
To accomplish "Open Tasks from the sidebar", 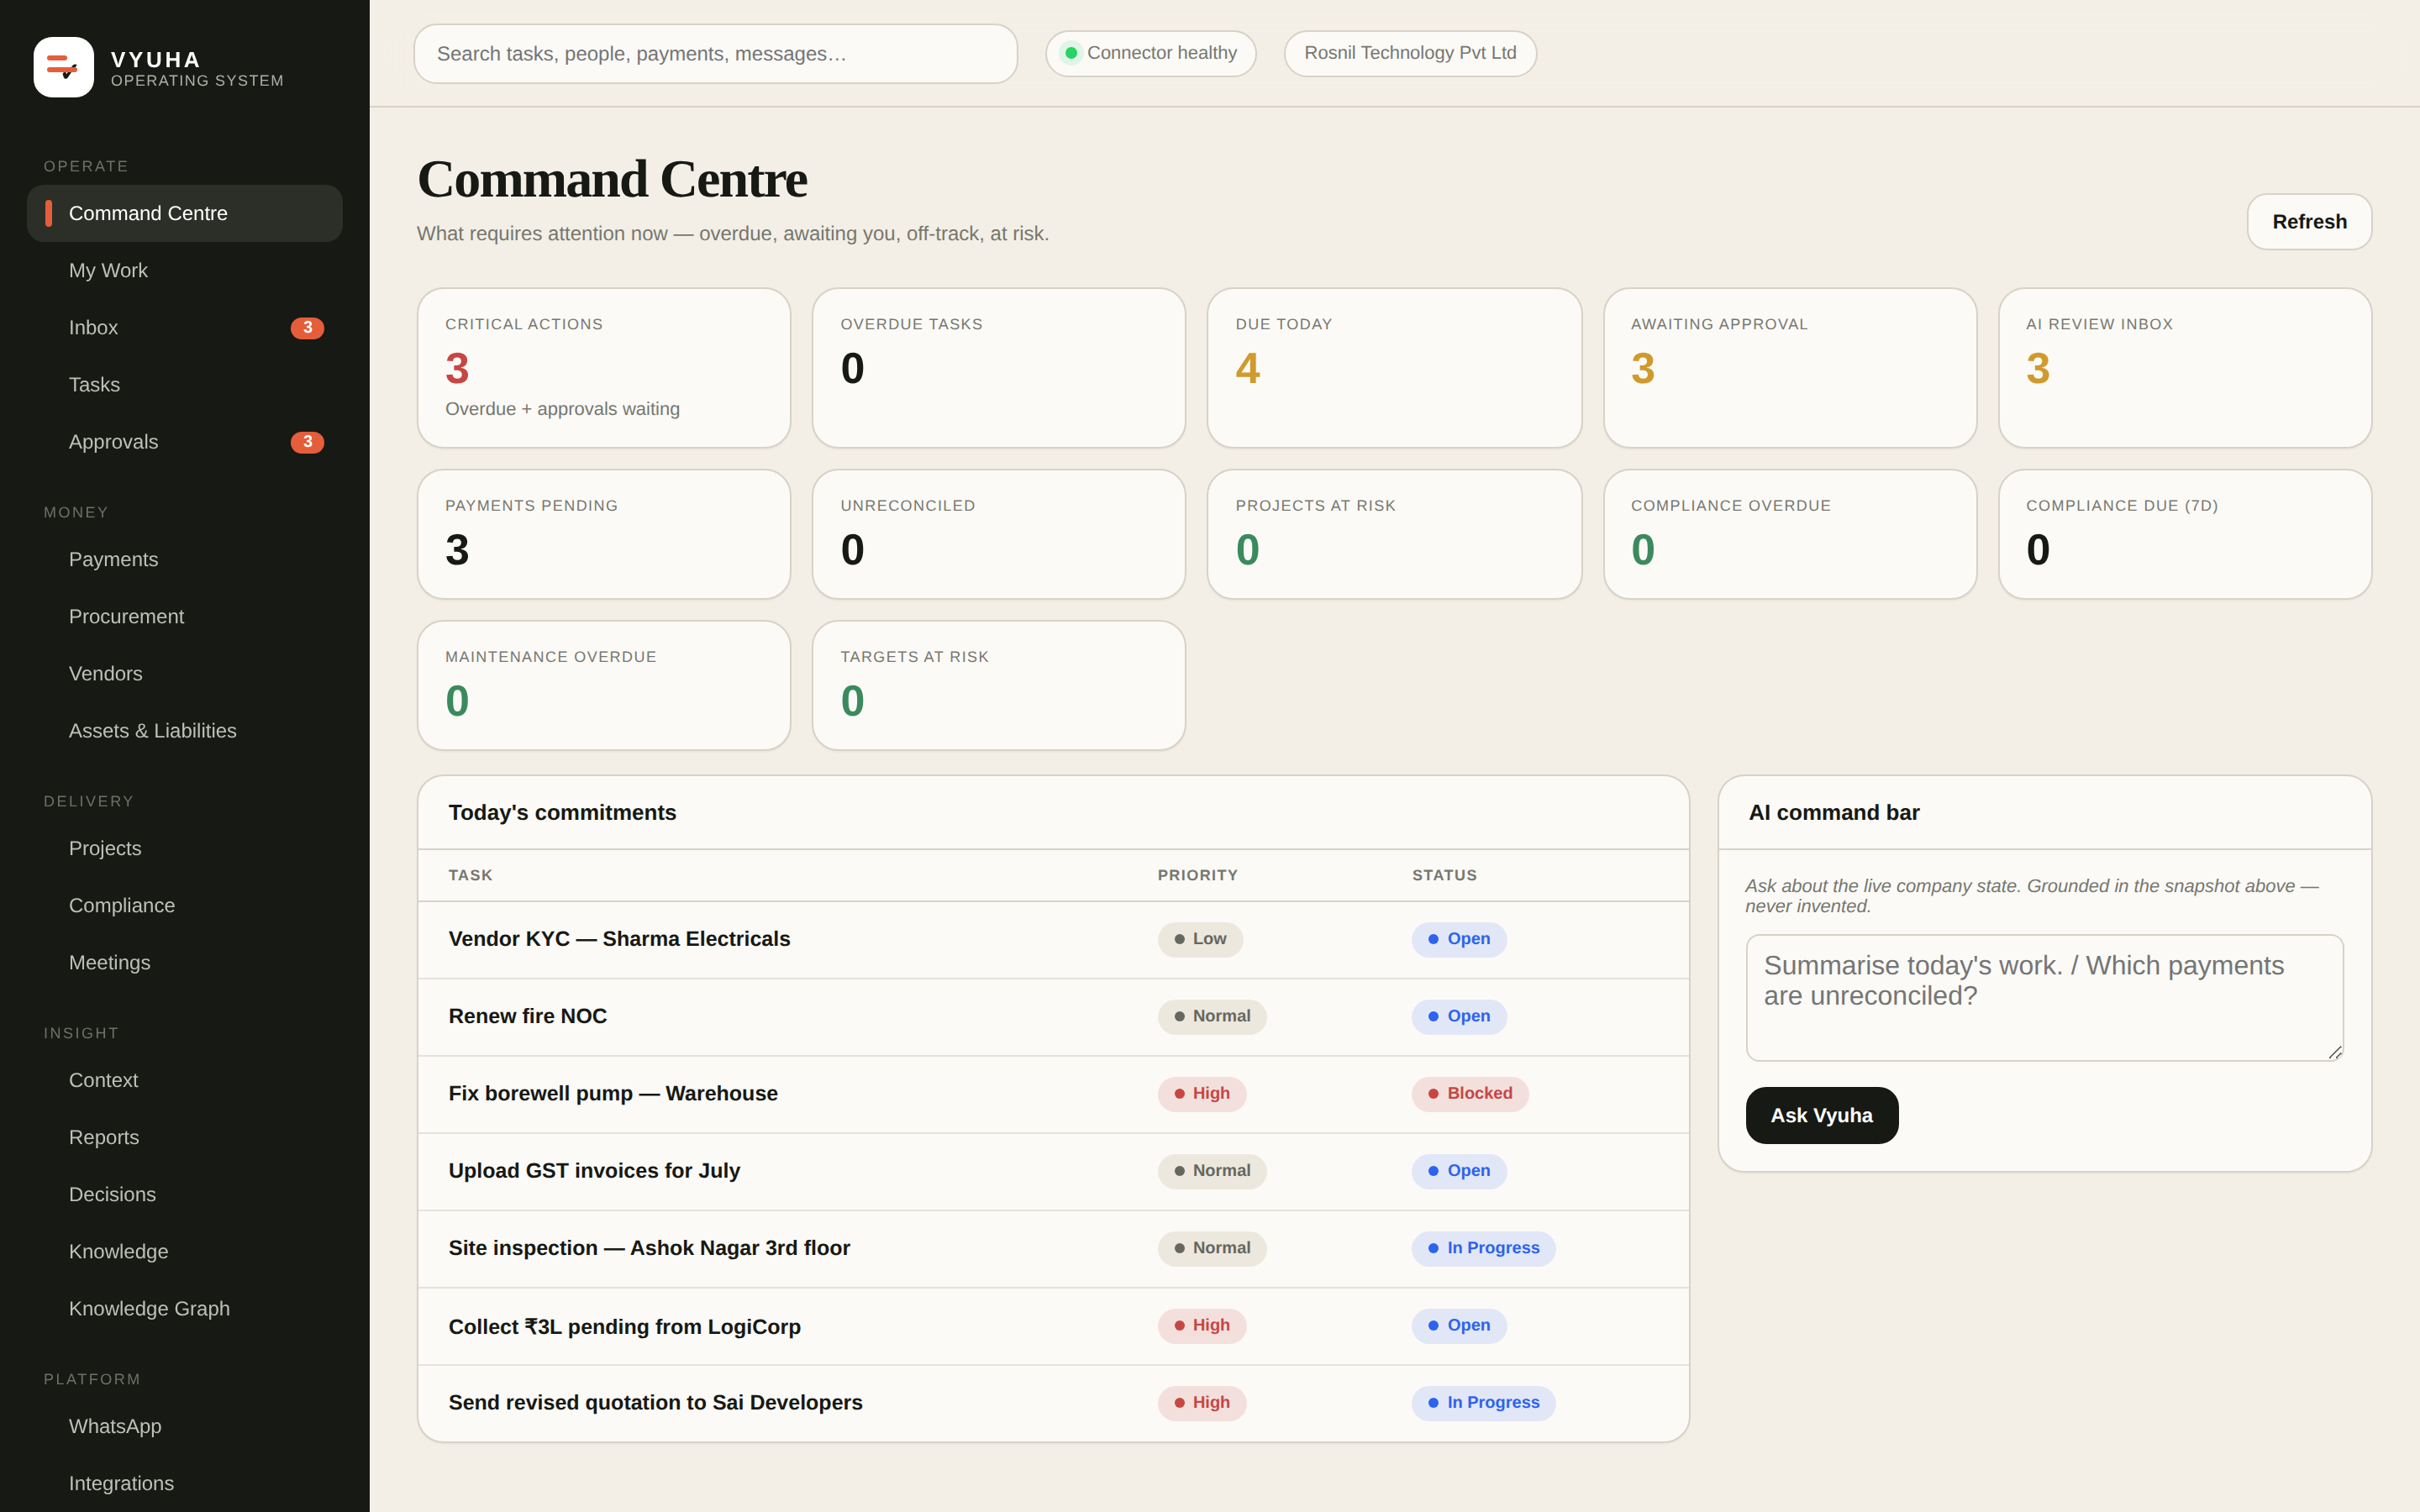I will [185, 385].
